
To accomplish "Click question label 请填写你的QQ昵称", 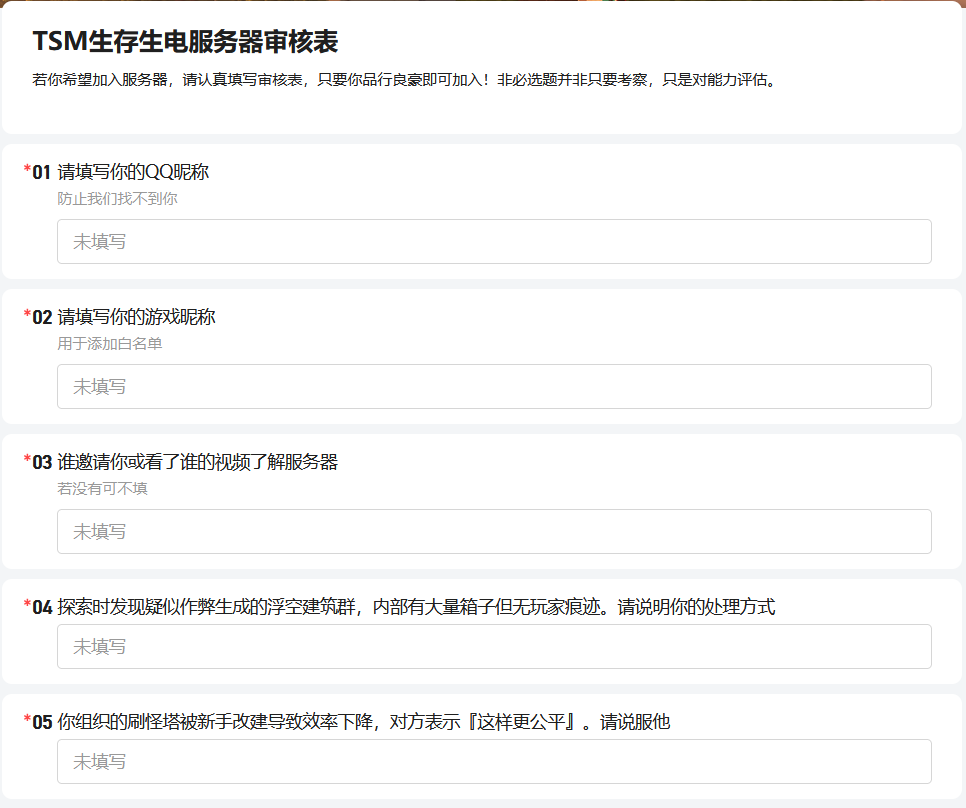I will (133, 172).
